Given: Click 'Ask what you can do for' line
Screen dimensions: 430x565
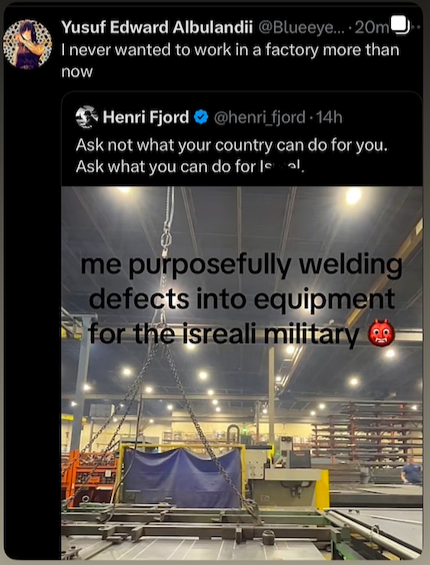Looking at the screenshot, I should (190, 167).
